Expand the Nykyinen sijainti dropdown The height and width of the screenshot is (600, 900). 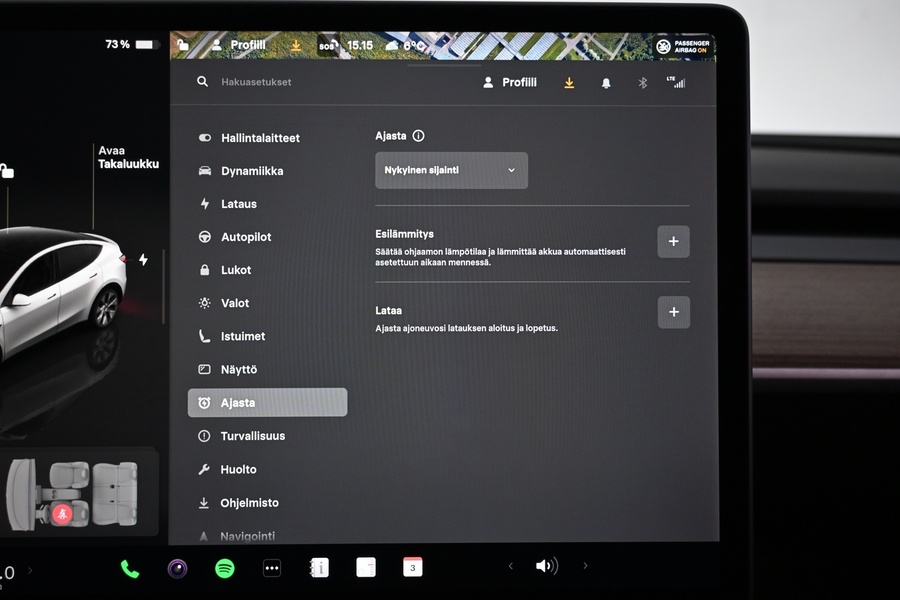[x=451, y=170]
